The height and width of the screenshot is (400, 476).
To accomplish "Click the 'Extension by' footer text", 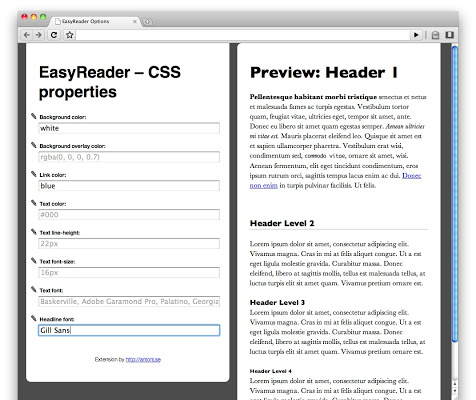I will (109, 359).
